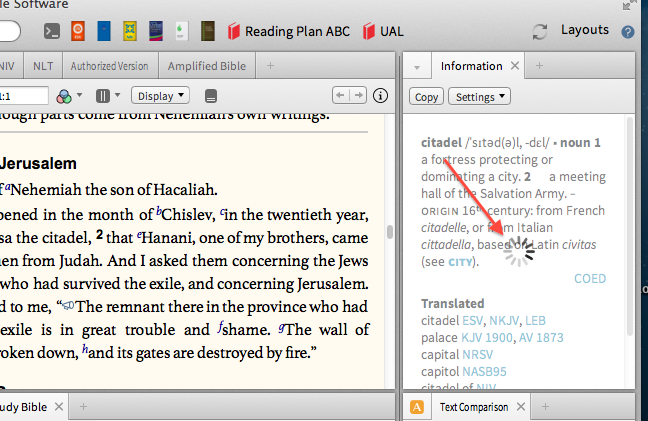Screen dimensions: 648x421
Task: Open the Settings dropdown
Action: click(x=479, y=97)
